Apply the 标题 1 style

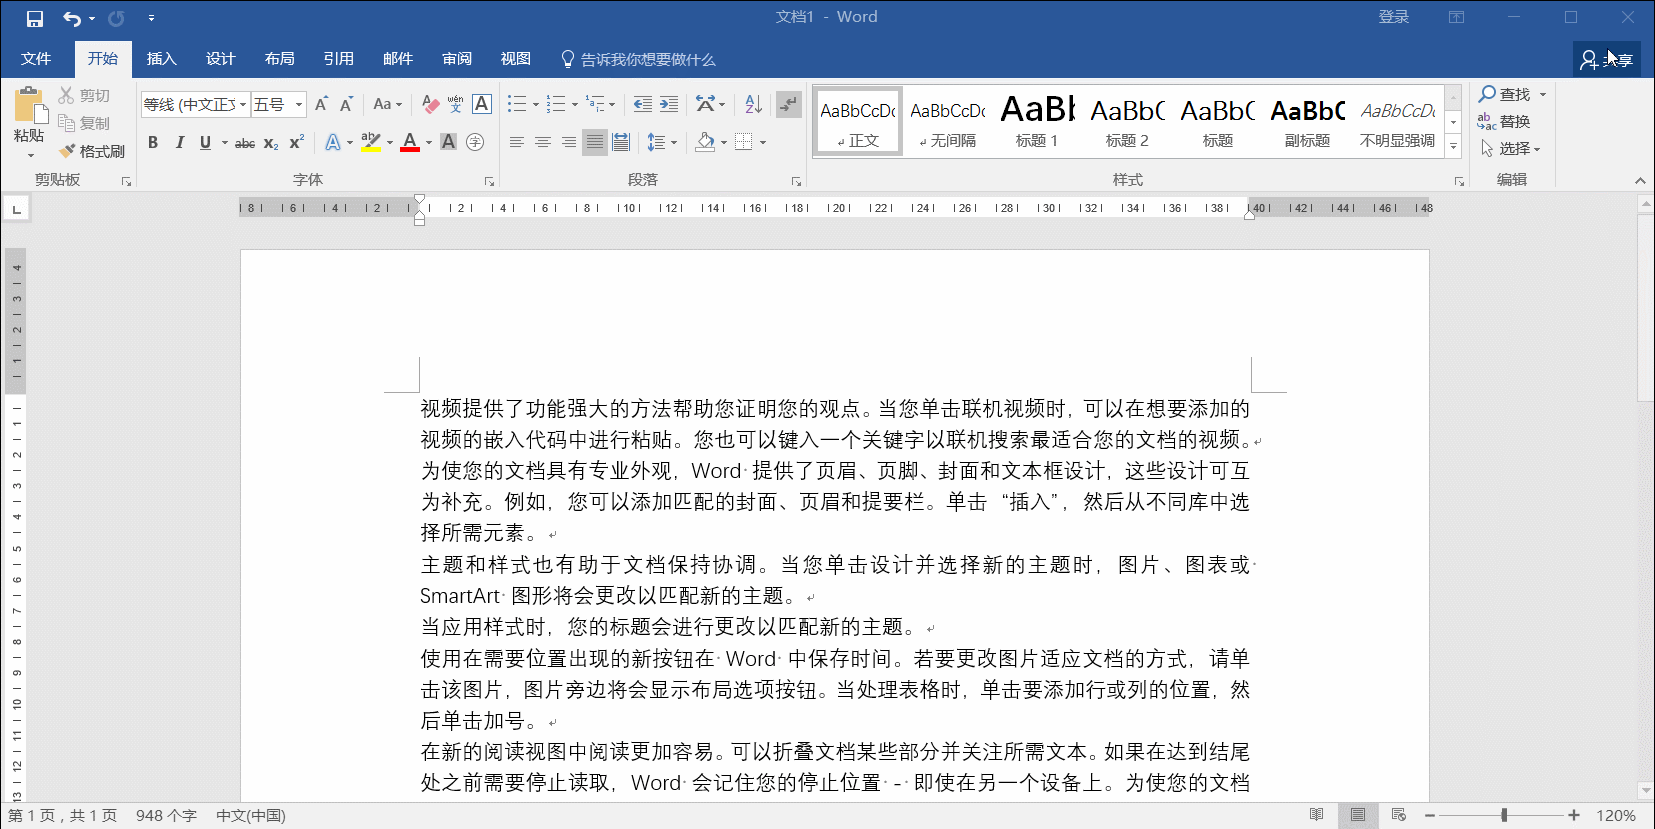tap(1037, 121)
